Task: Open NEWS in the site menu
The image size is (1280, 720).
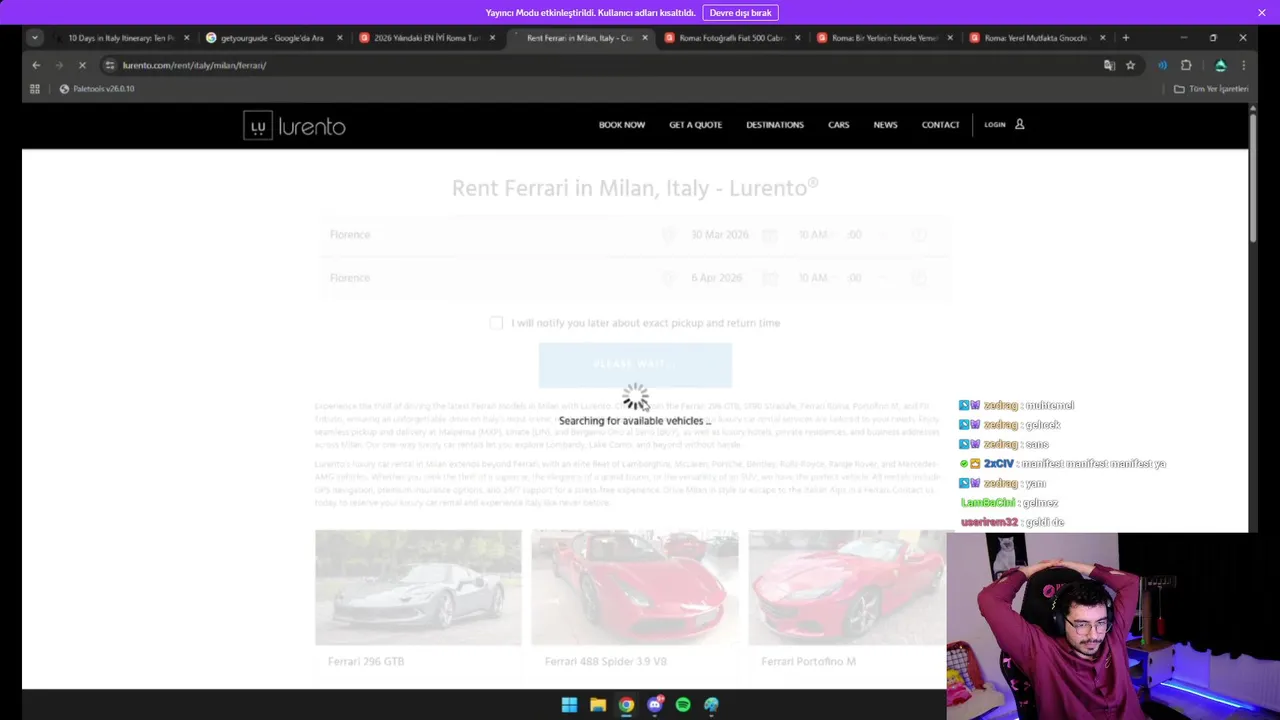Action: [x=885, y=125]
